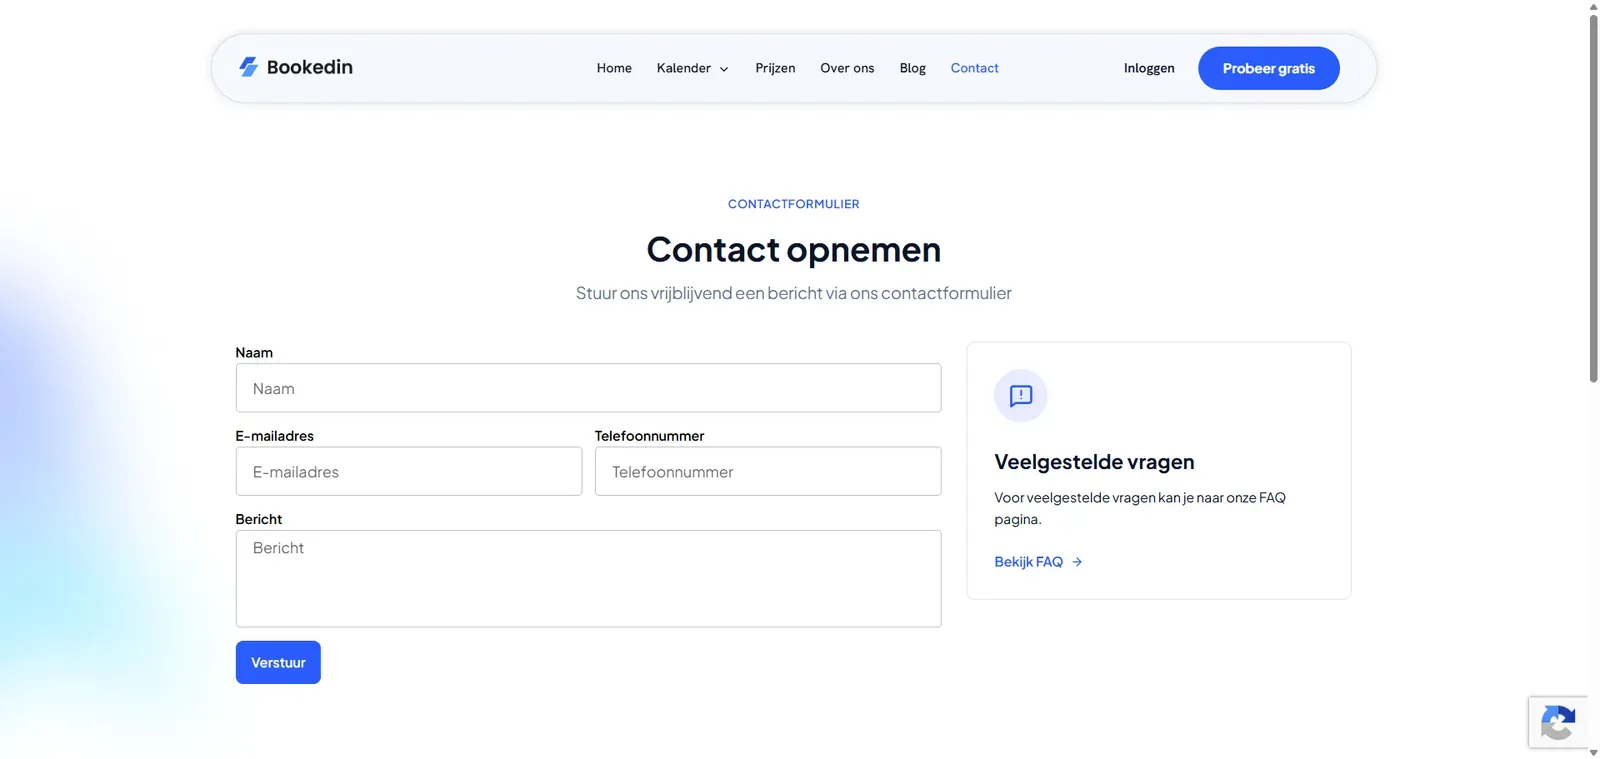Click the reCAPTCHA badge icon
Viewport: 1600px width, 759px height.
point(1558,723)
